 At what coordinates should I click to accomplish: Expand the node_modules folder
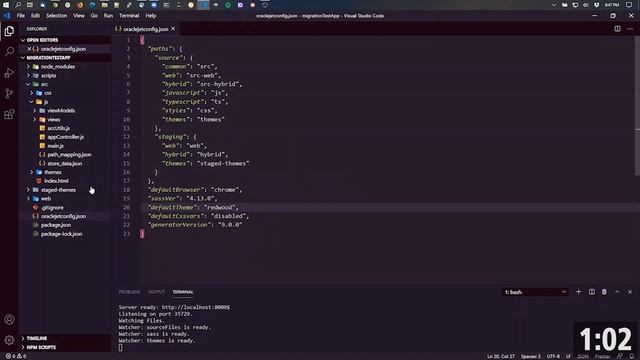tap(28, 67)
